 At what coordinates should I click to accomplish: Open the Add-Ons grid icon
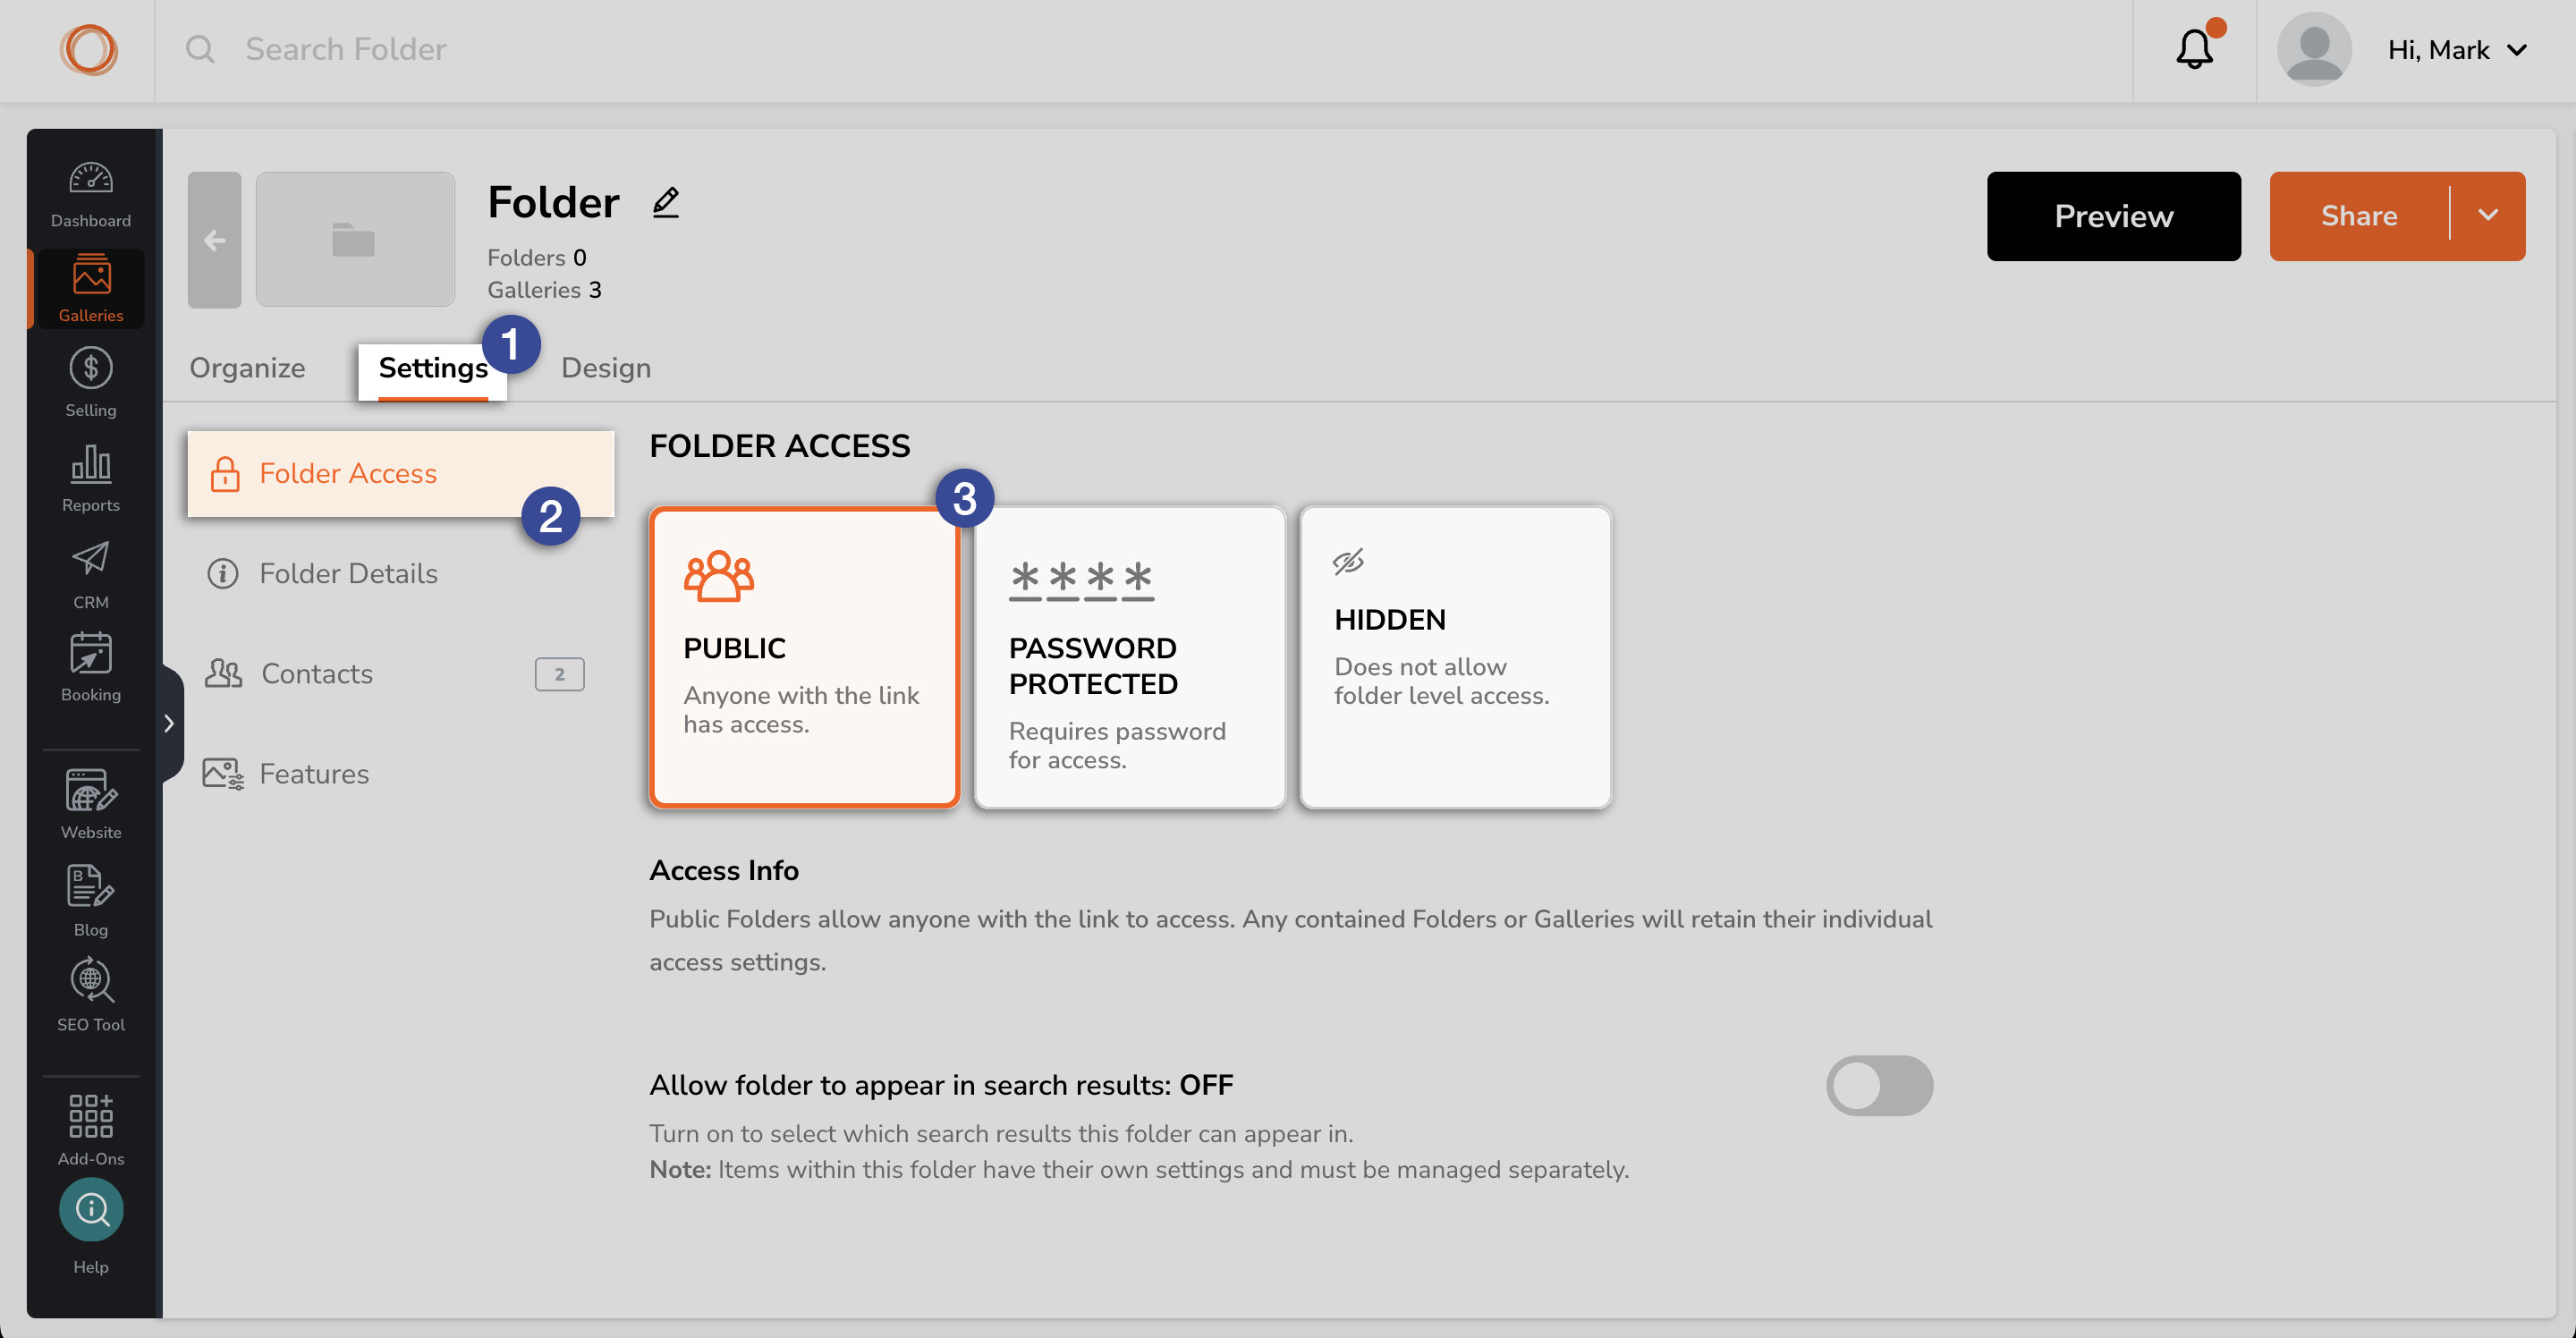(90, 1116)
